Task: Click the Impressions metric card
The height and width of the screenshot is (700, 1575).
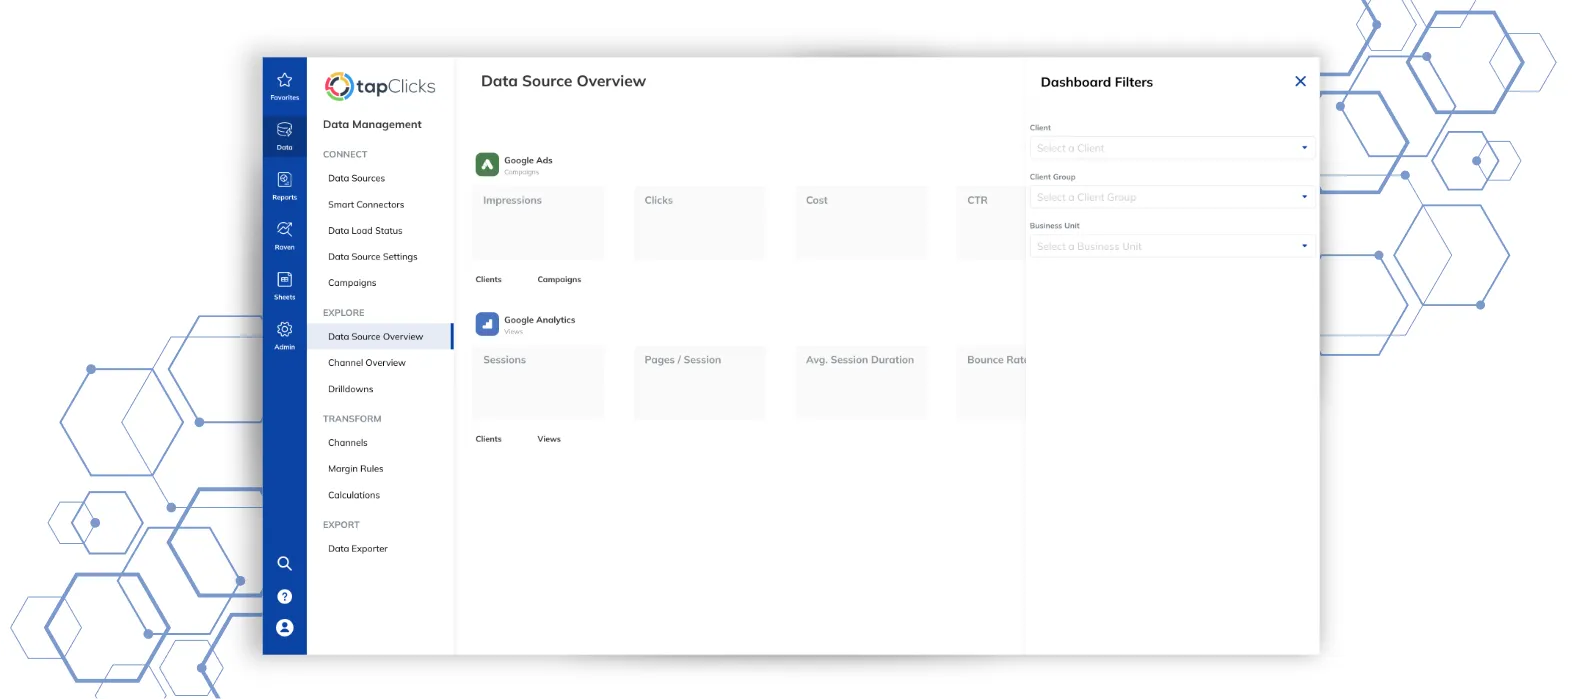Action: (x=538, y=222)
